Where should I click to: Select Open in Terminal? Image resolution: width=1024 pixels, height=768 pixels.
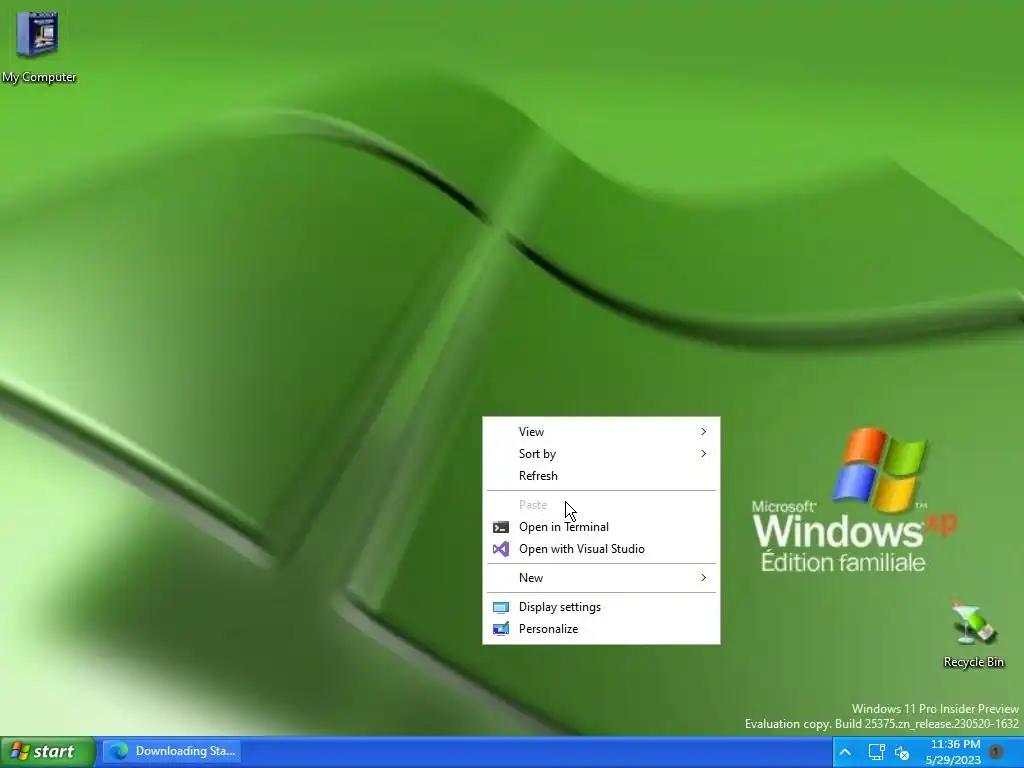tap(601, 527)
